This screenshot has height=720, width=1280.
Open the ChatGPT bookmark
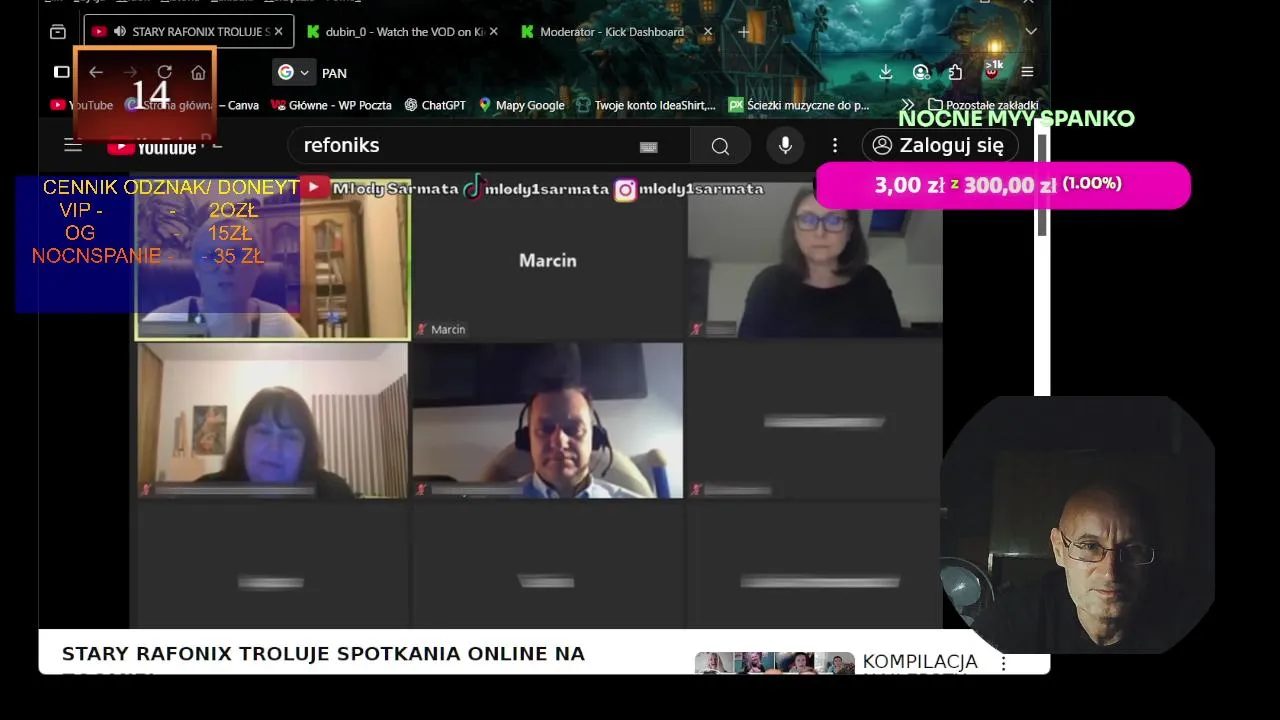pyautogui.click(x=435, y=105)
